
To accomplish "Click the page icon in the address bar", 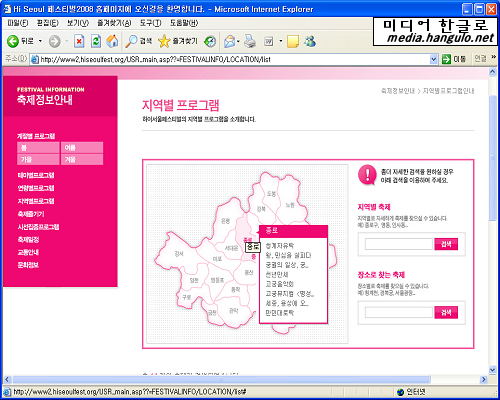I will [34, 59].
